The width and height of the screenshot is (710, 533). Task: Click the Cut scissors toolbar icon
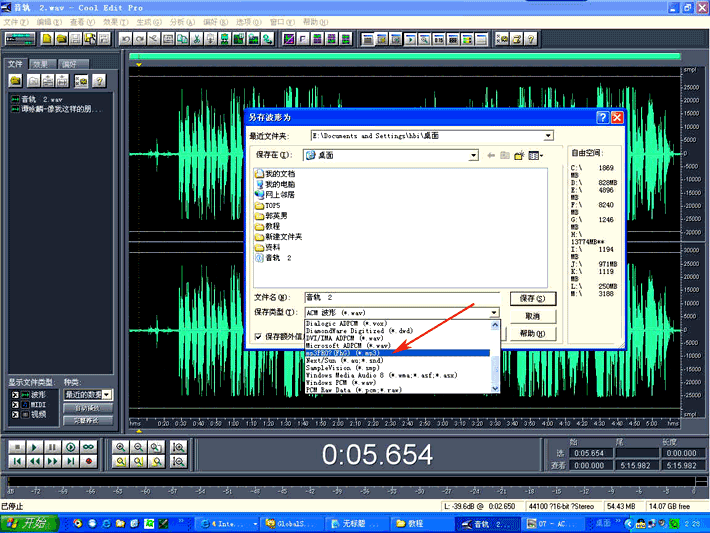pos(198,39)
